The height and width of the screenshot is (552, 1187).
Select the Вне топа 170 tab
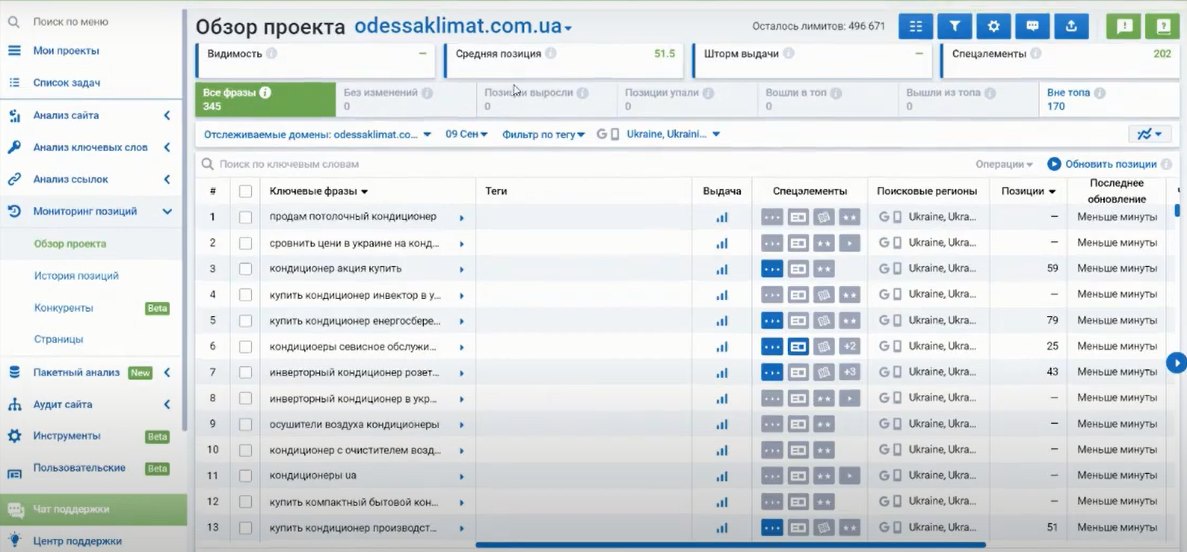tap(1110, 99)
